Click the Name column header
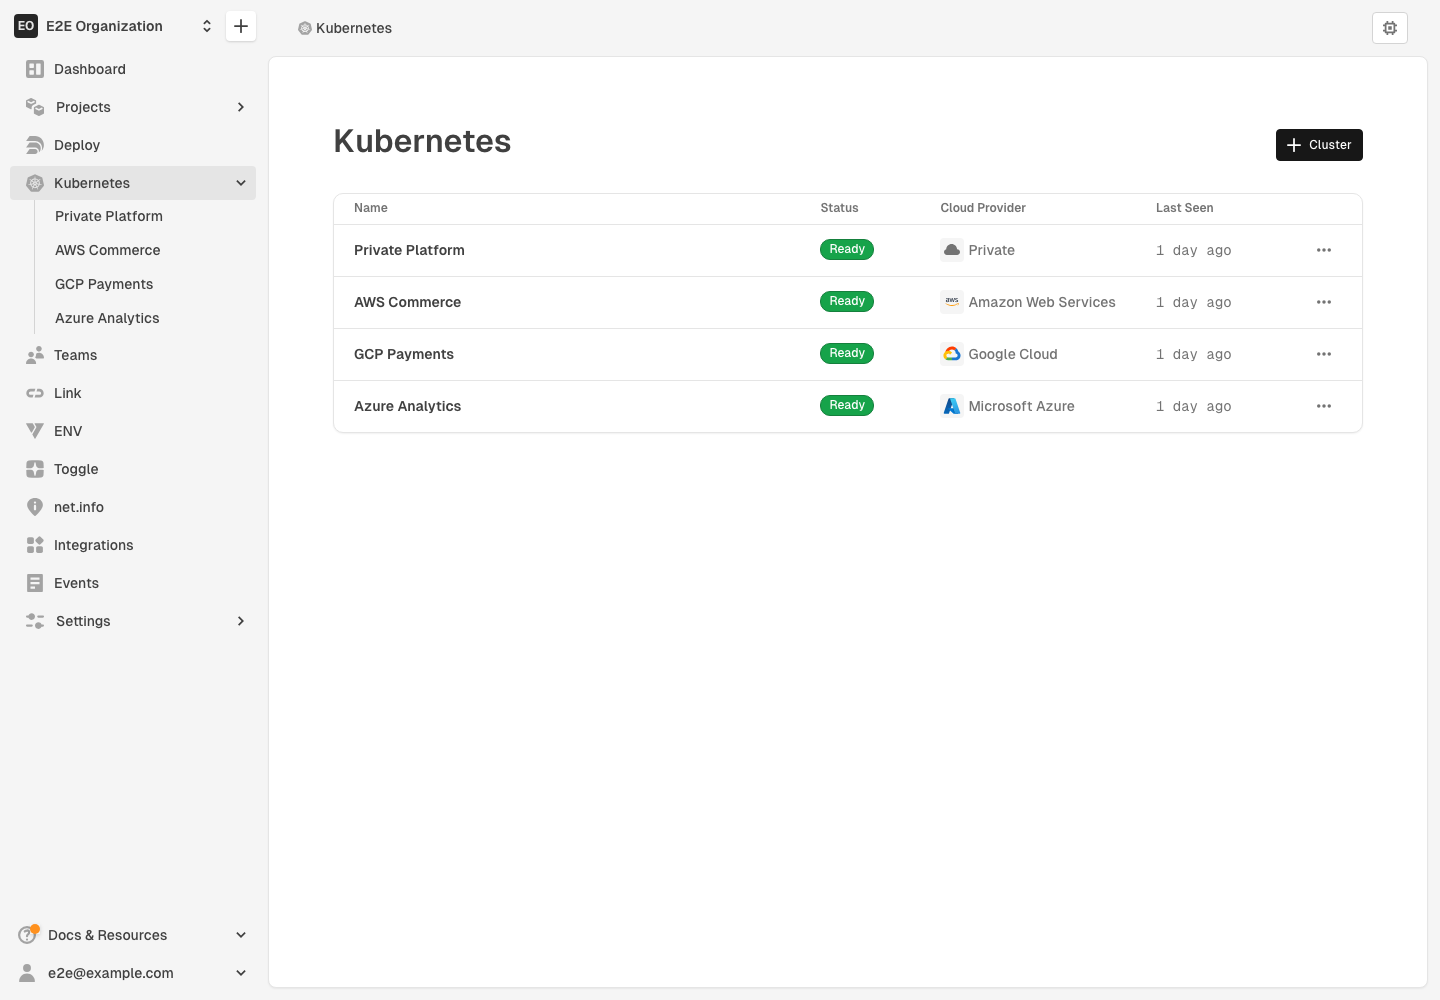Image resolution: width=1440 pixels, height=1000 pixels. tap(371, 208)
